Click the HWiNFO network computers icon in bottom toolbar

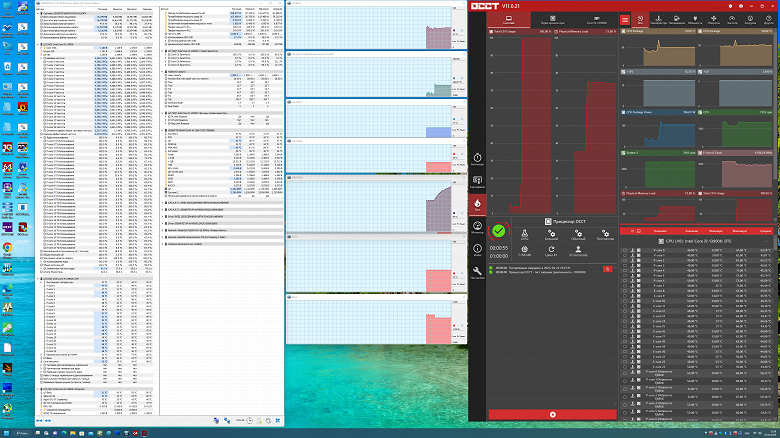227,421
